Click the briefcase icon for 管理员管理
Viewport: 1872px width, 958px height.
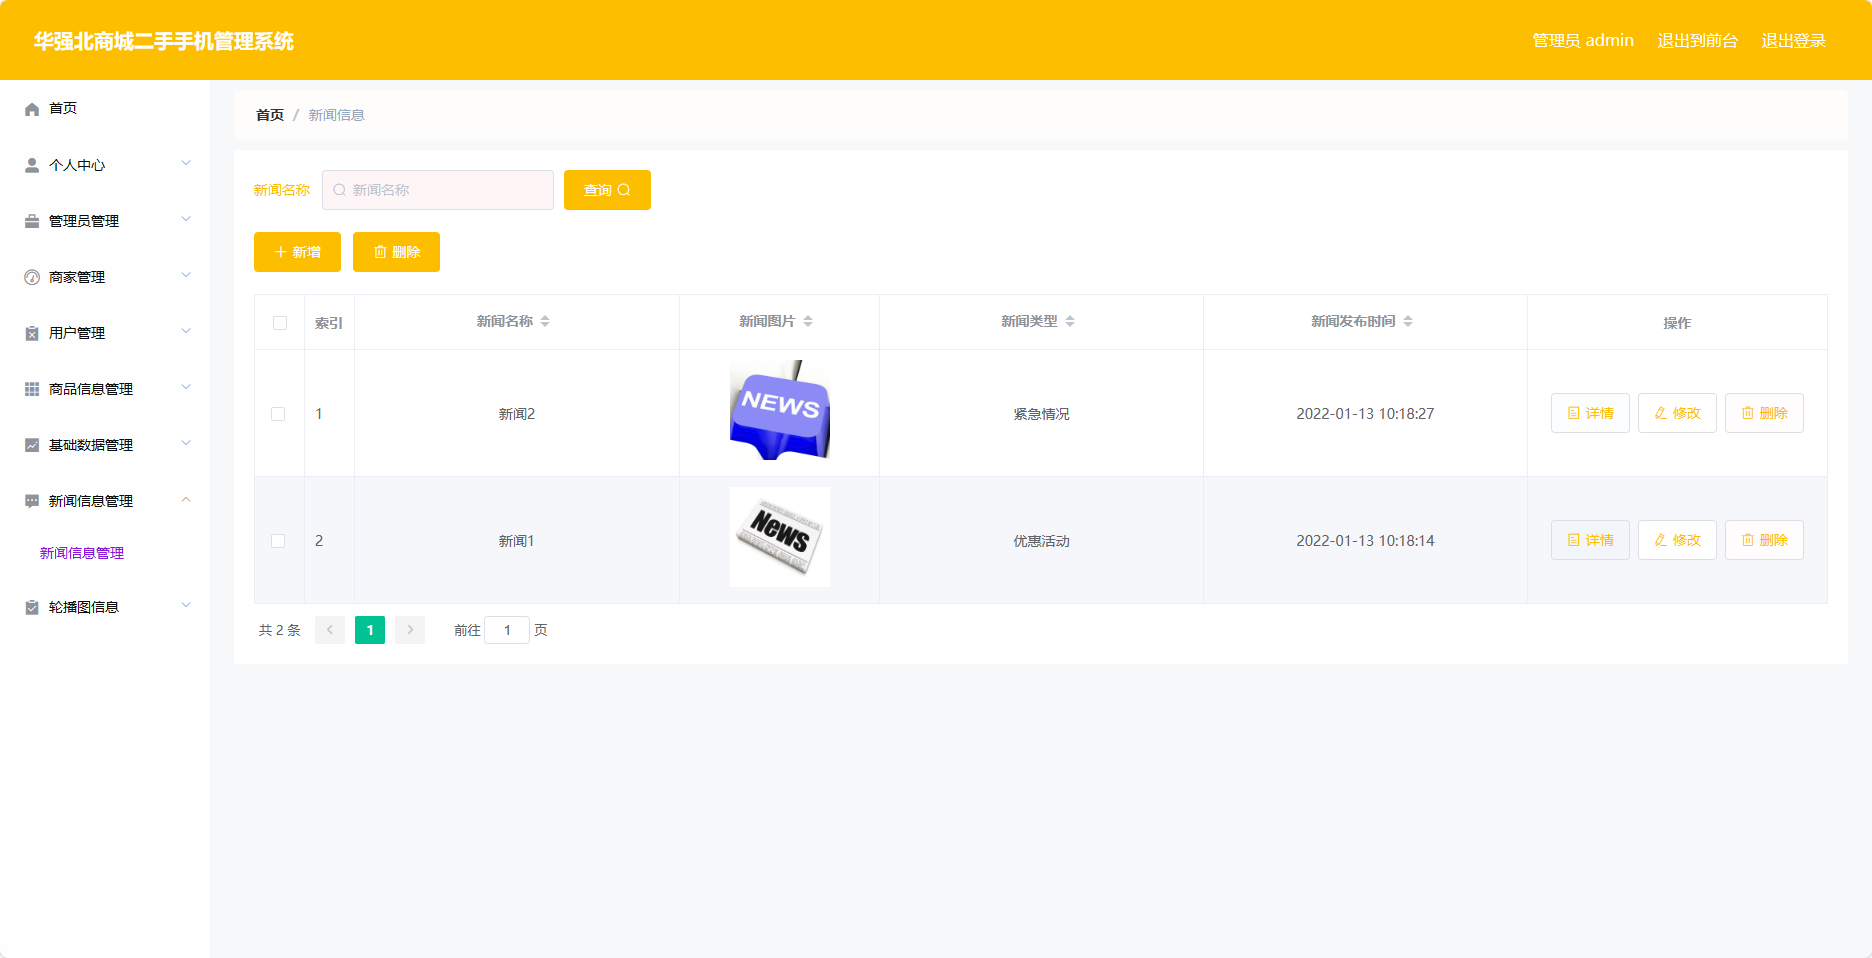pos(32,221)
